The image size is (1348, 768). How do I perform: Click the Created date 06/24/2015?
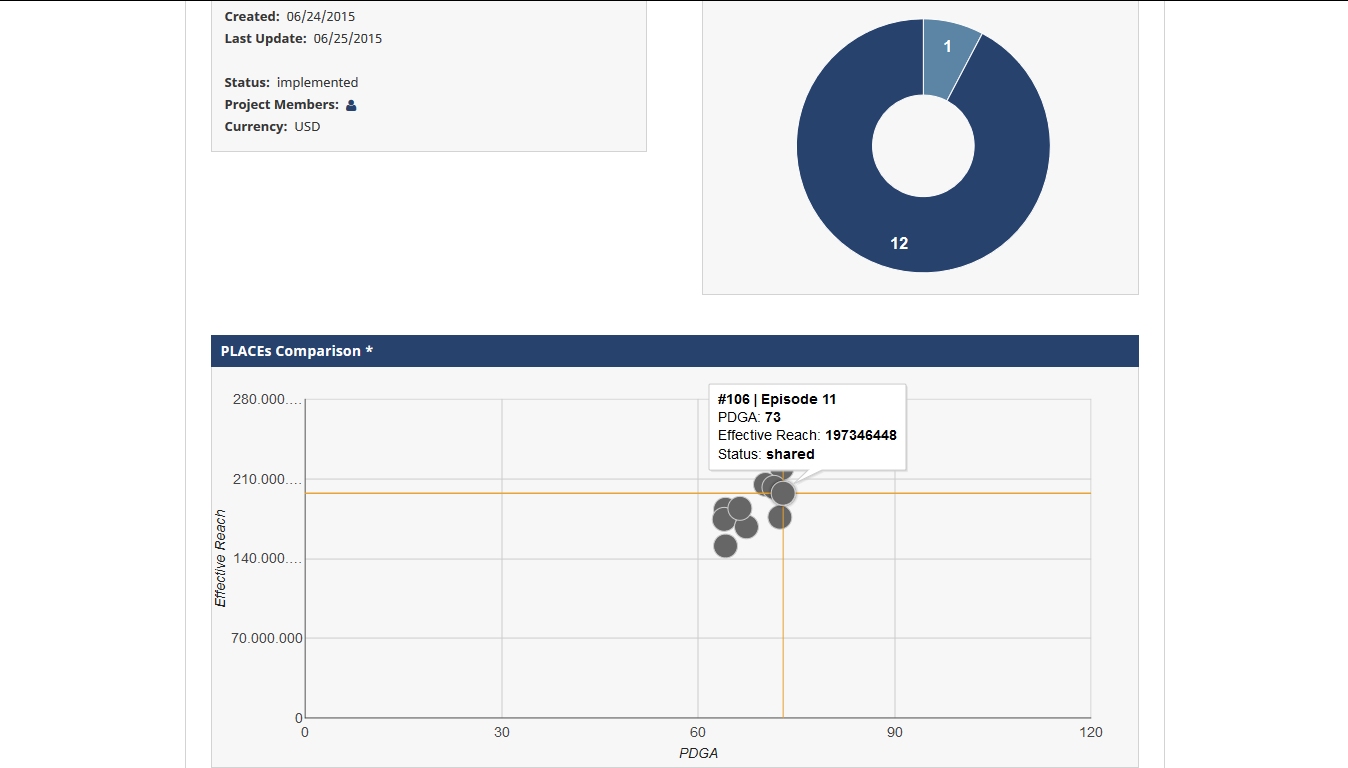click(320, 17)
